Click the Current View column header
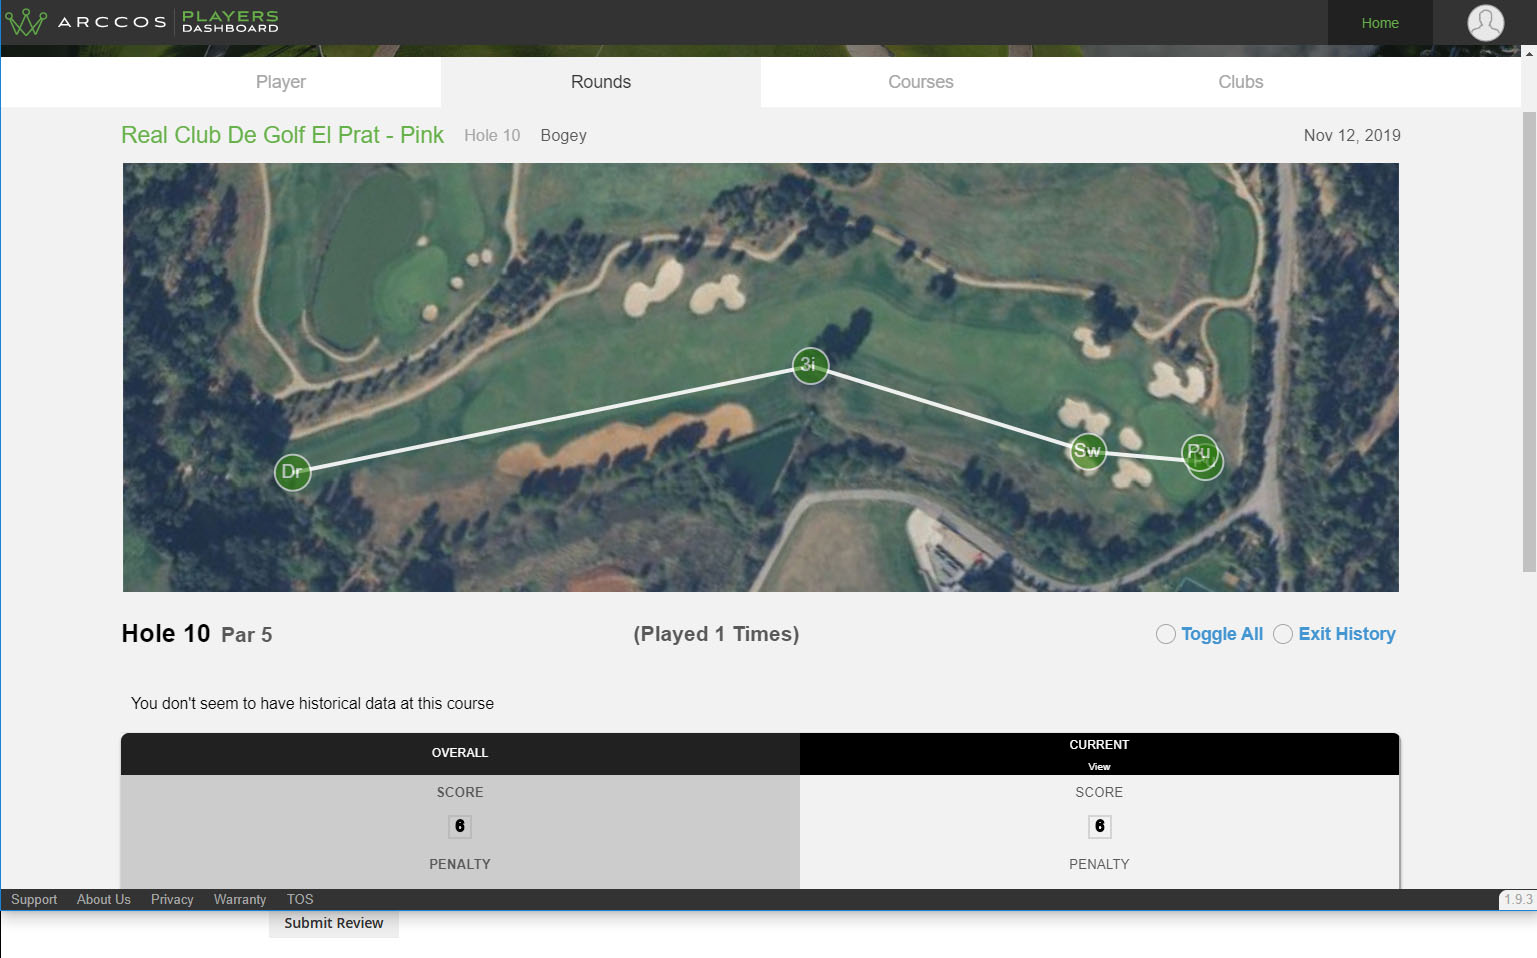 click(1099, 754)
